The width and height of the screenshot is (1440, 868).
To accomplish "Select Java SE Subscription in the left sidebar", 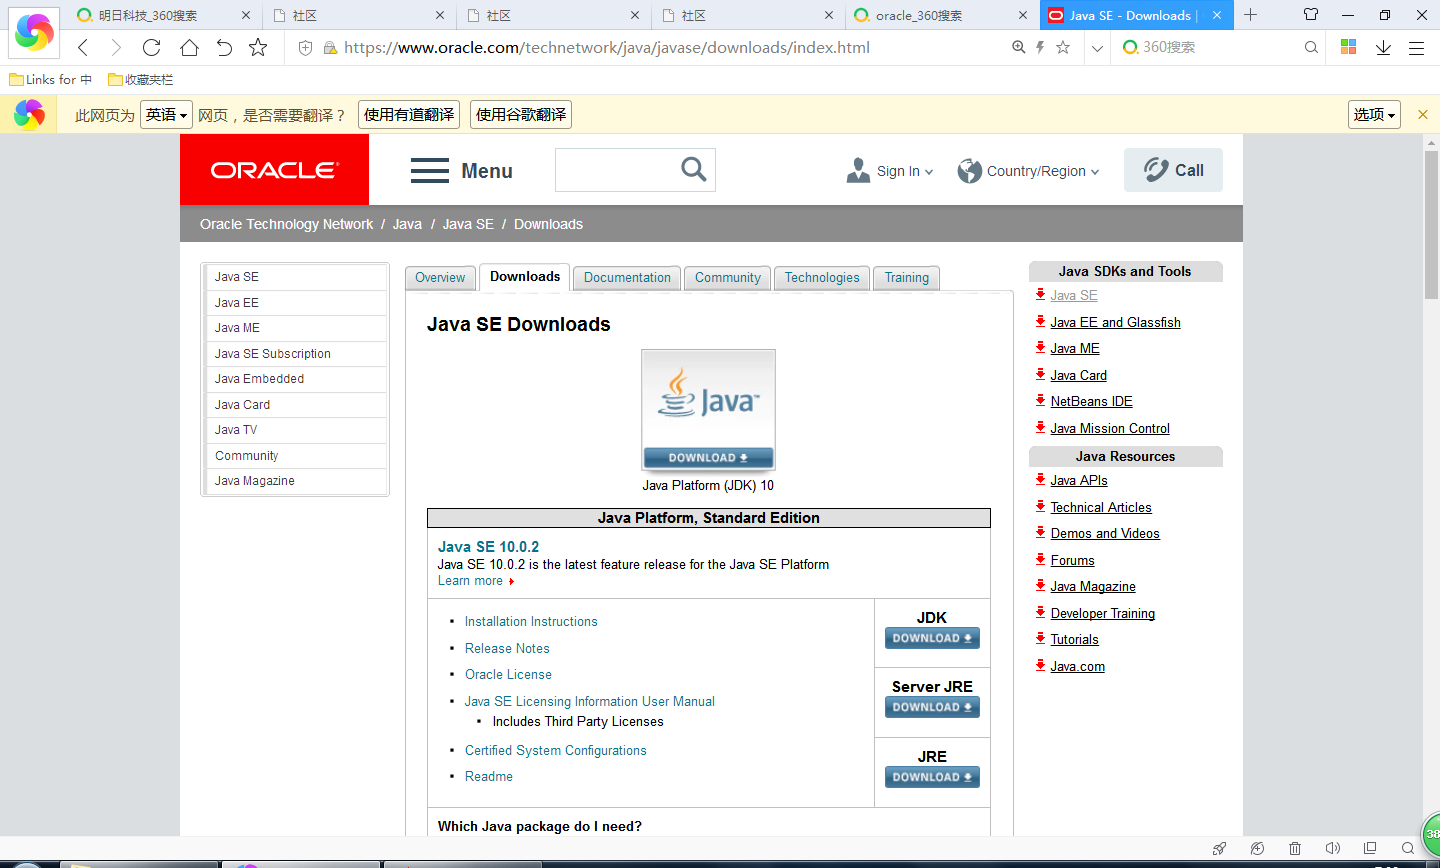I will (x=296, y=353).
